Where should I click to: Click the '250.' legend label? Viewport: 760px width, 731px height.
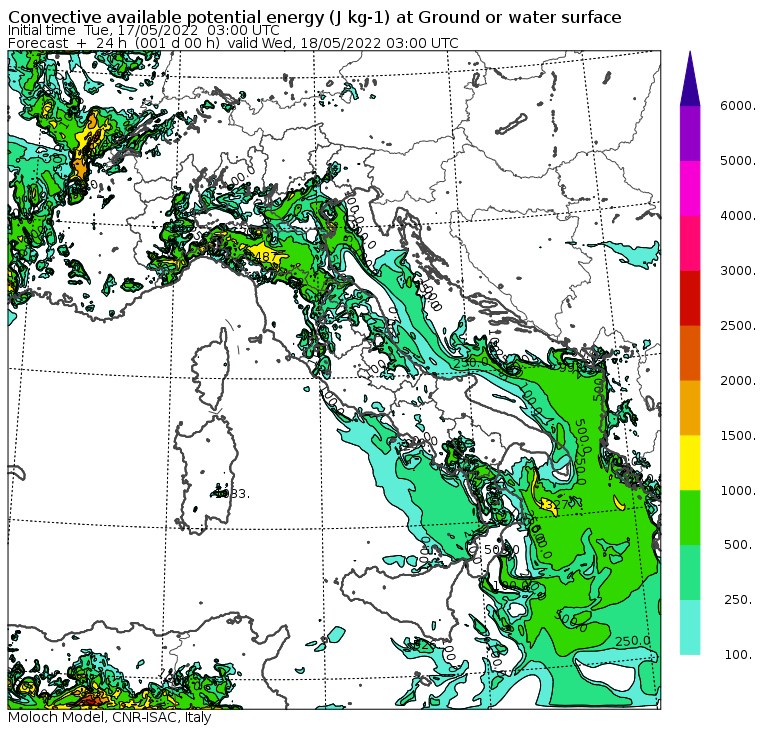tap(740, 600)
